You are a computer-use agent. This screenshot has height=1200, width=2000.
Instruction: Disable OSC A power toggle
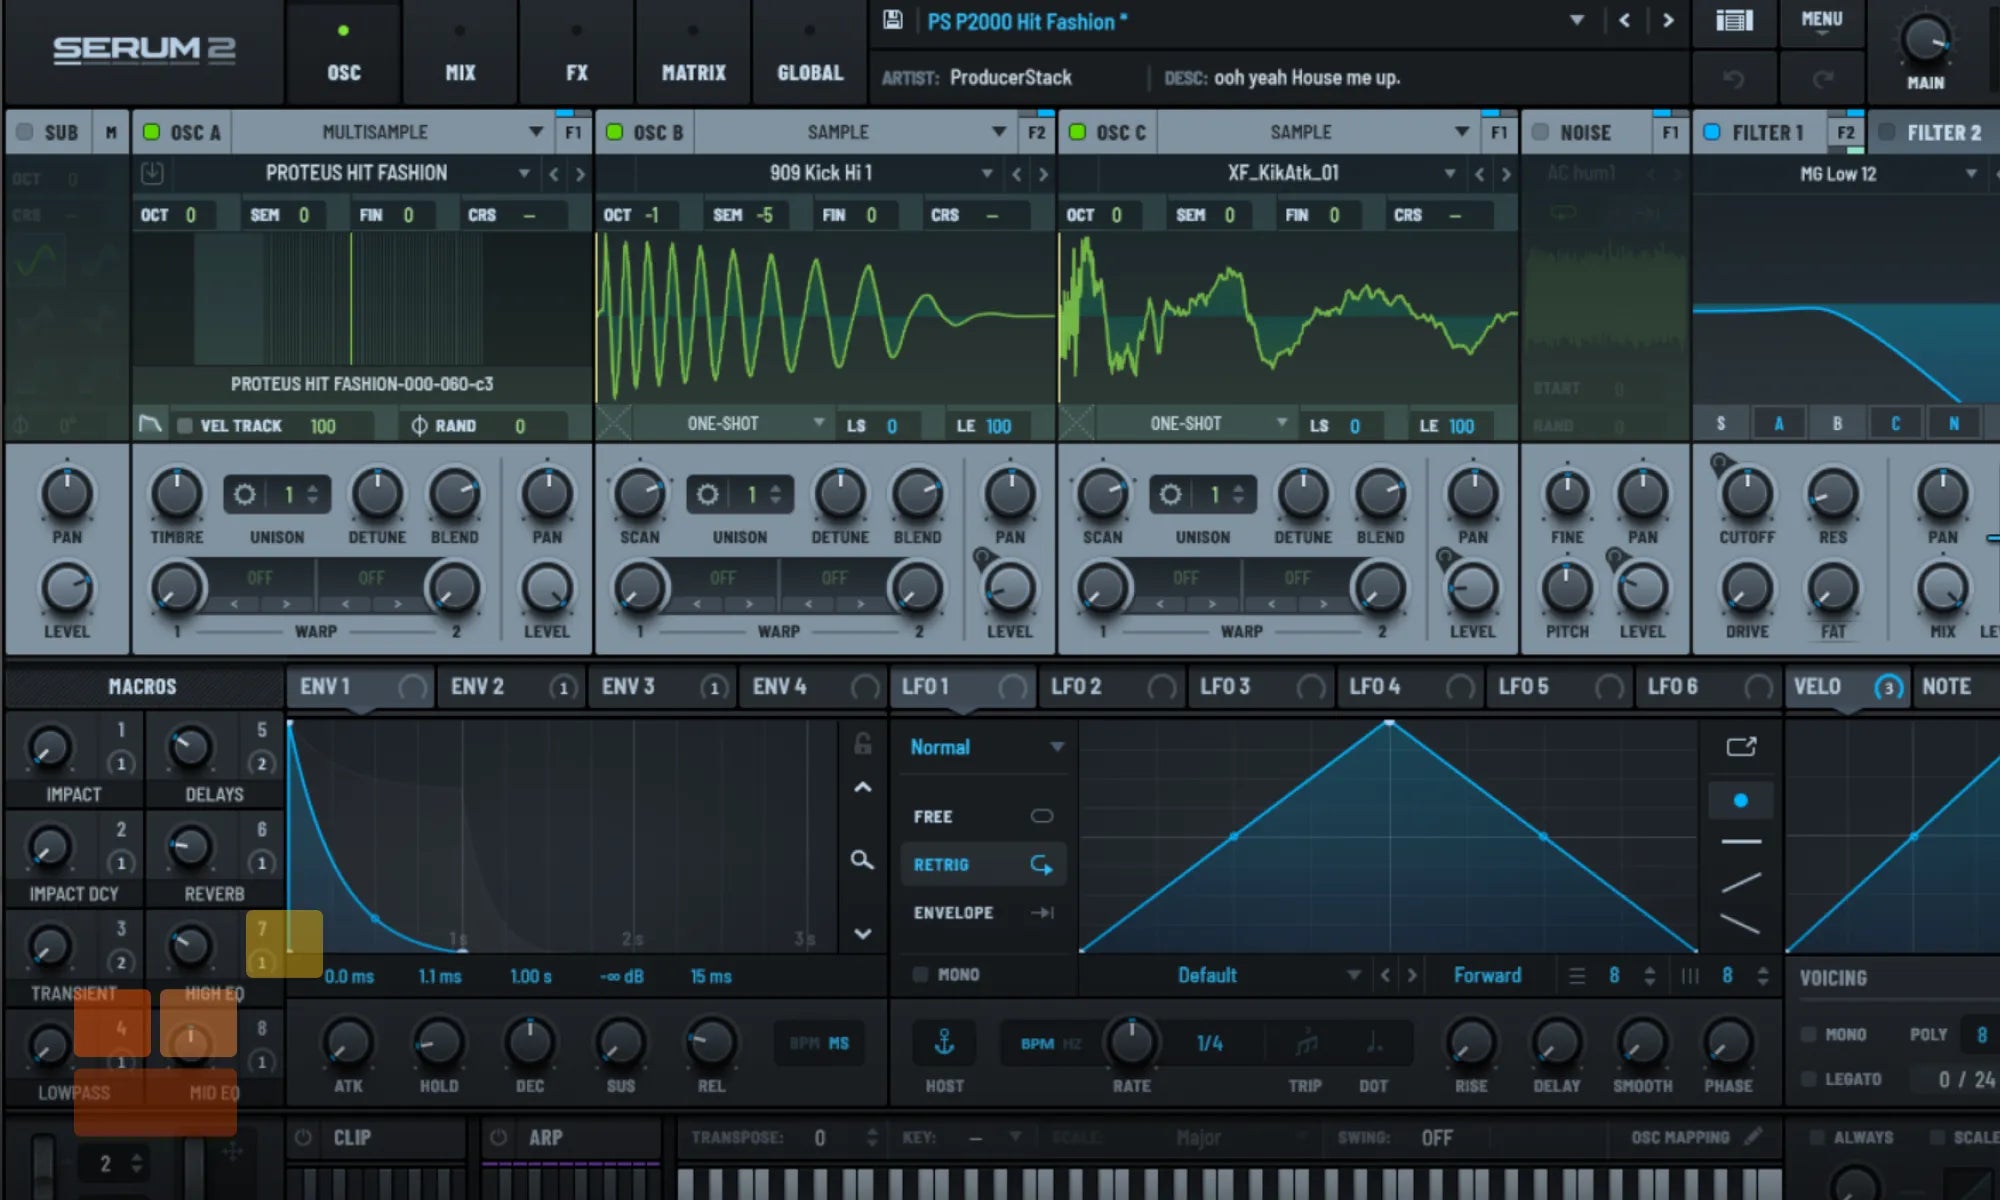pos(152,132)
